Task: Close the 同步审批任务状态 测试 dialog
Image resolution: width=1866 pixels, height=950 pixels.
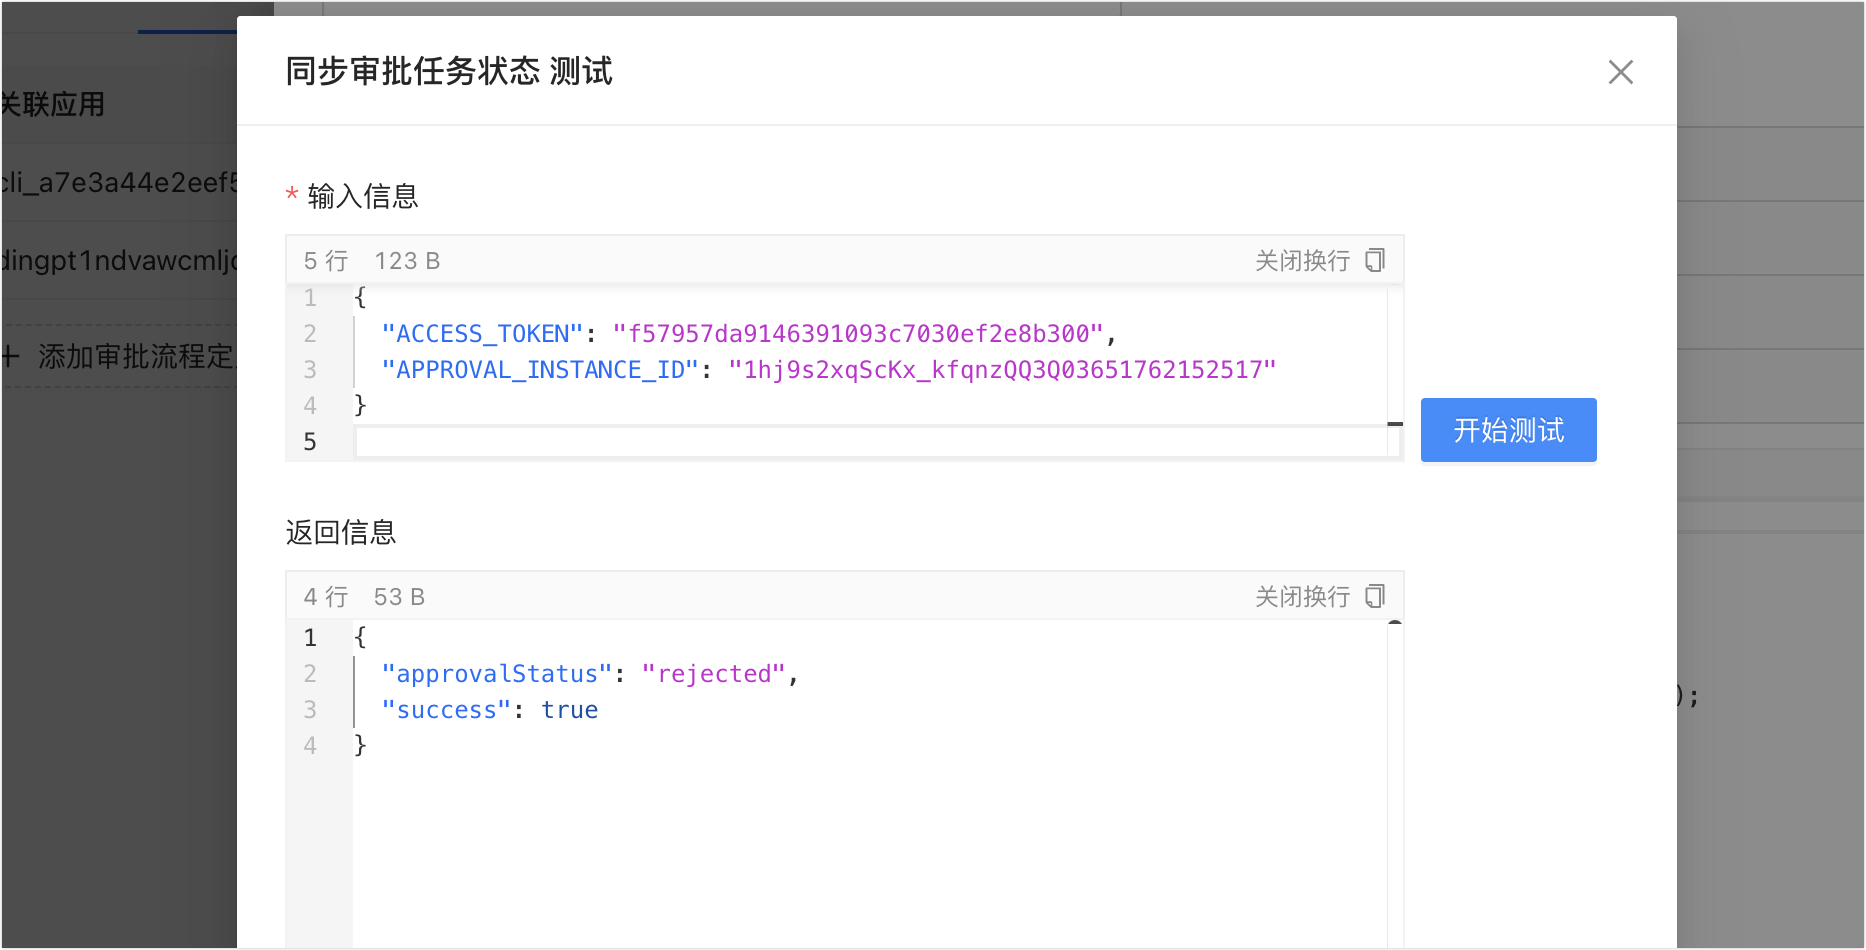Action: pyautogui.click(x=1620, y=72)
